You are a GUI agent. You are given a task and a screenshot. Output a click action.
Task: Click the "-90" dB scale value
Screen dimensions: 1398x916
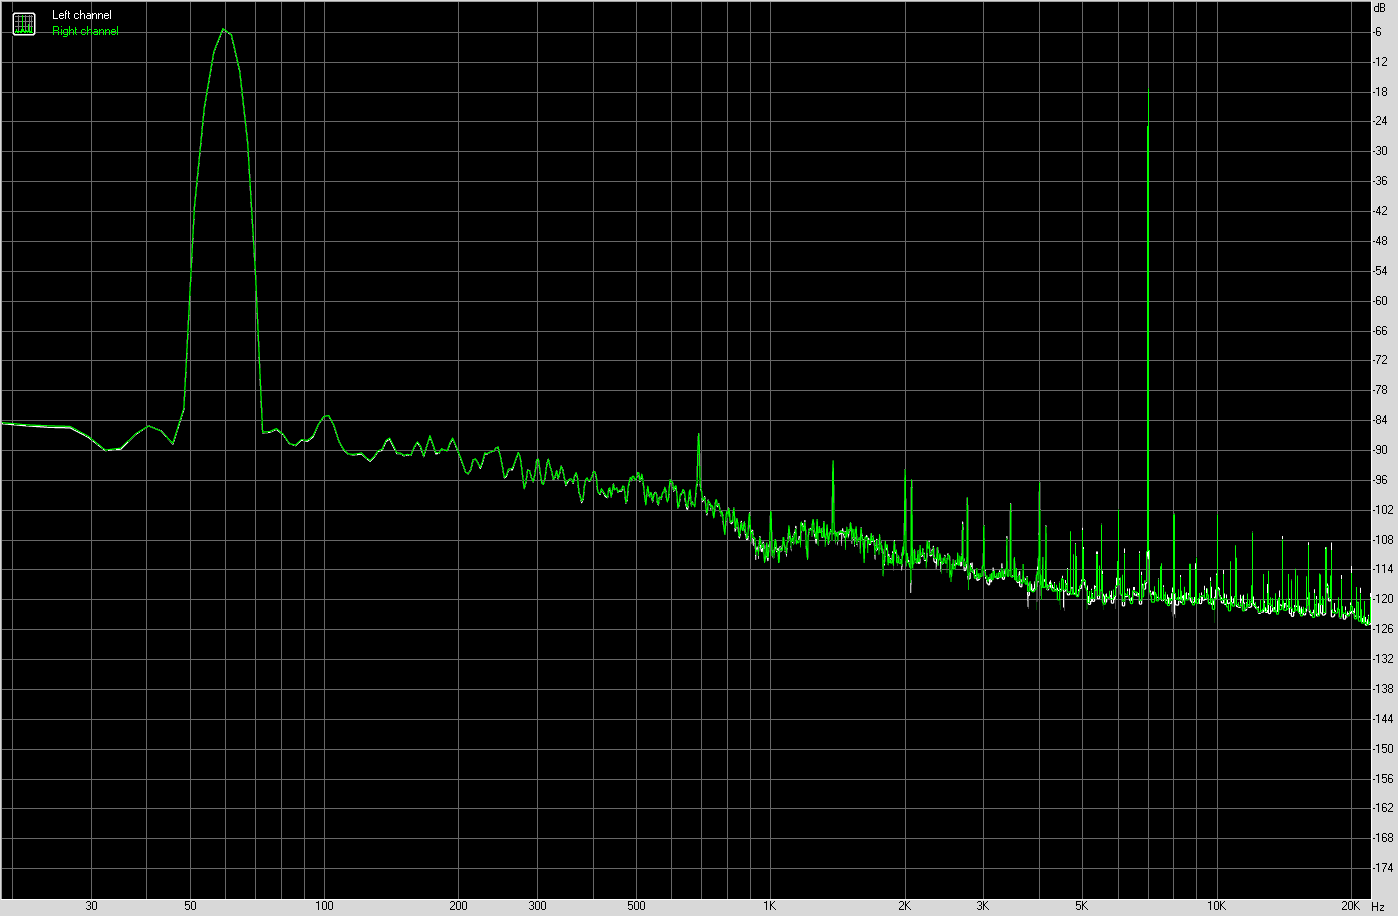click(x=1381, y=450)
